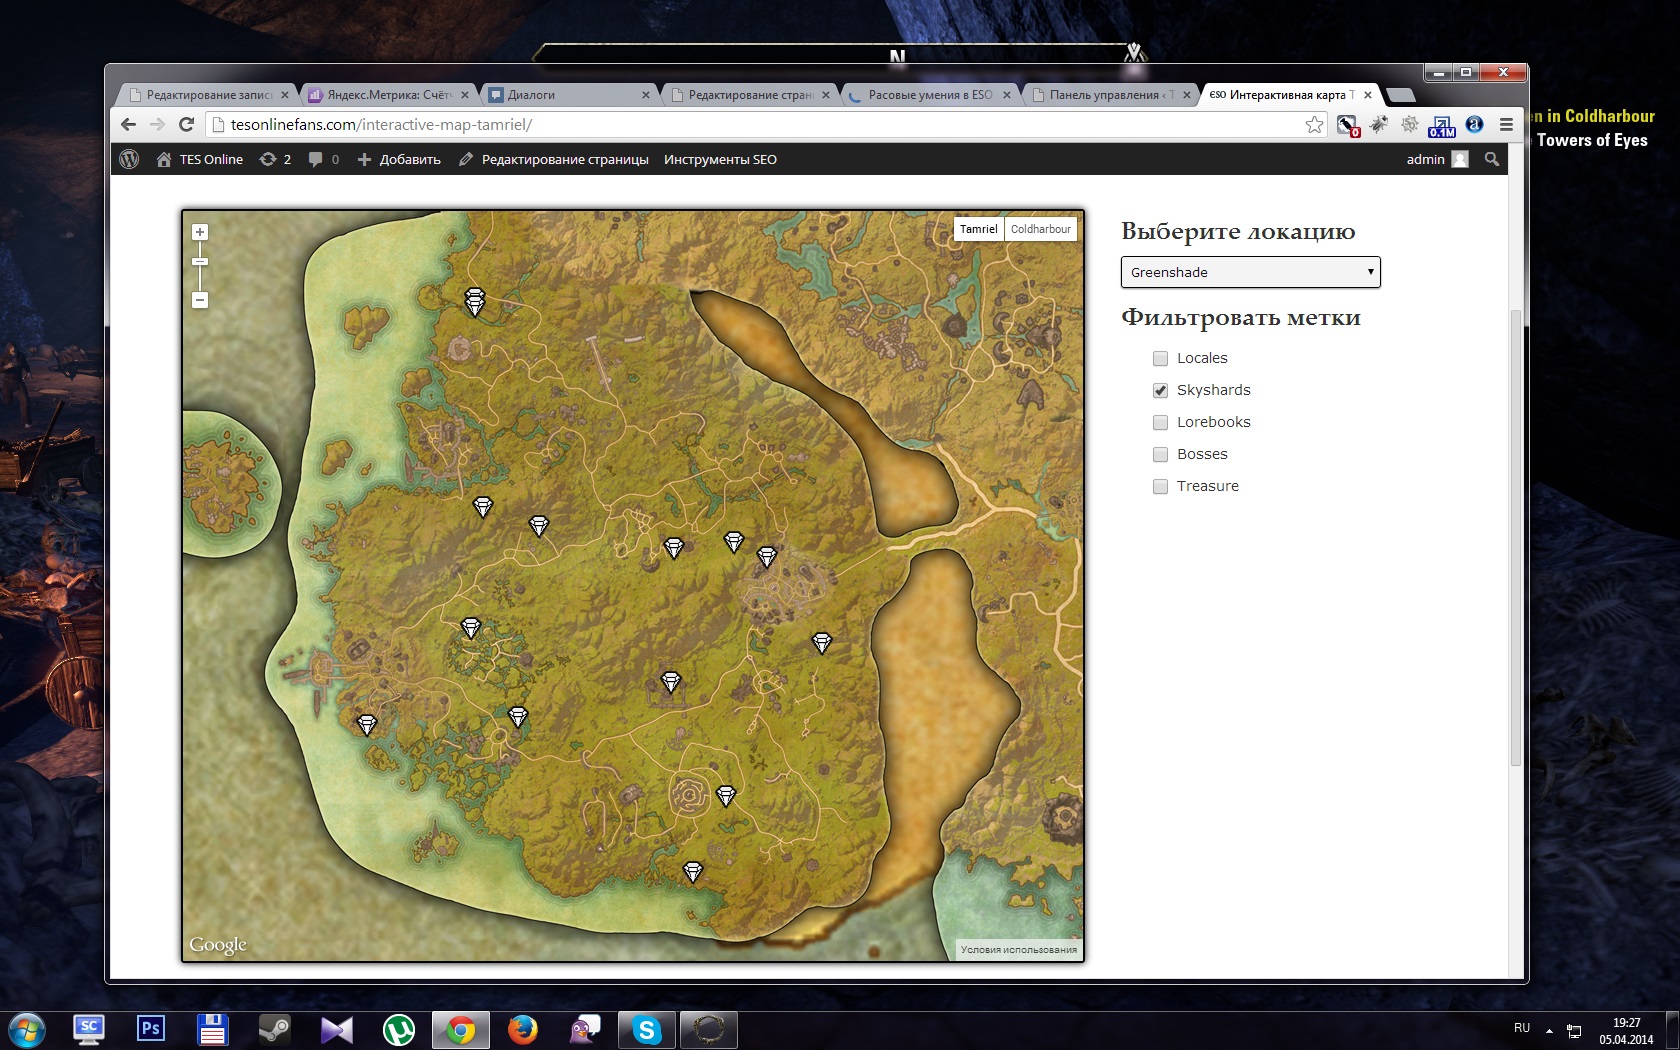Close the Интерактивная карта tab

pyautogui.click(x=1367, y=95)
